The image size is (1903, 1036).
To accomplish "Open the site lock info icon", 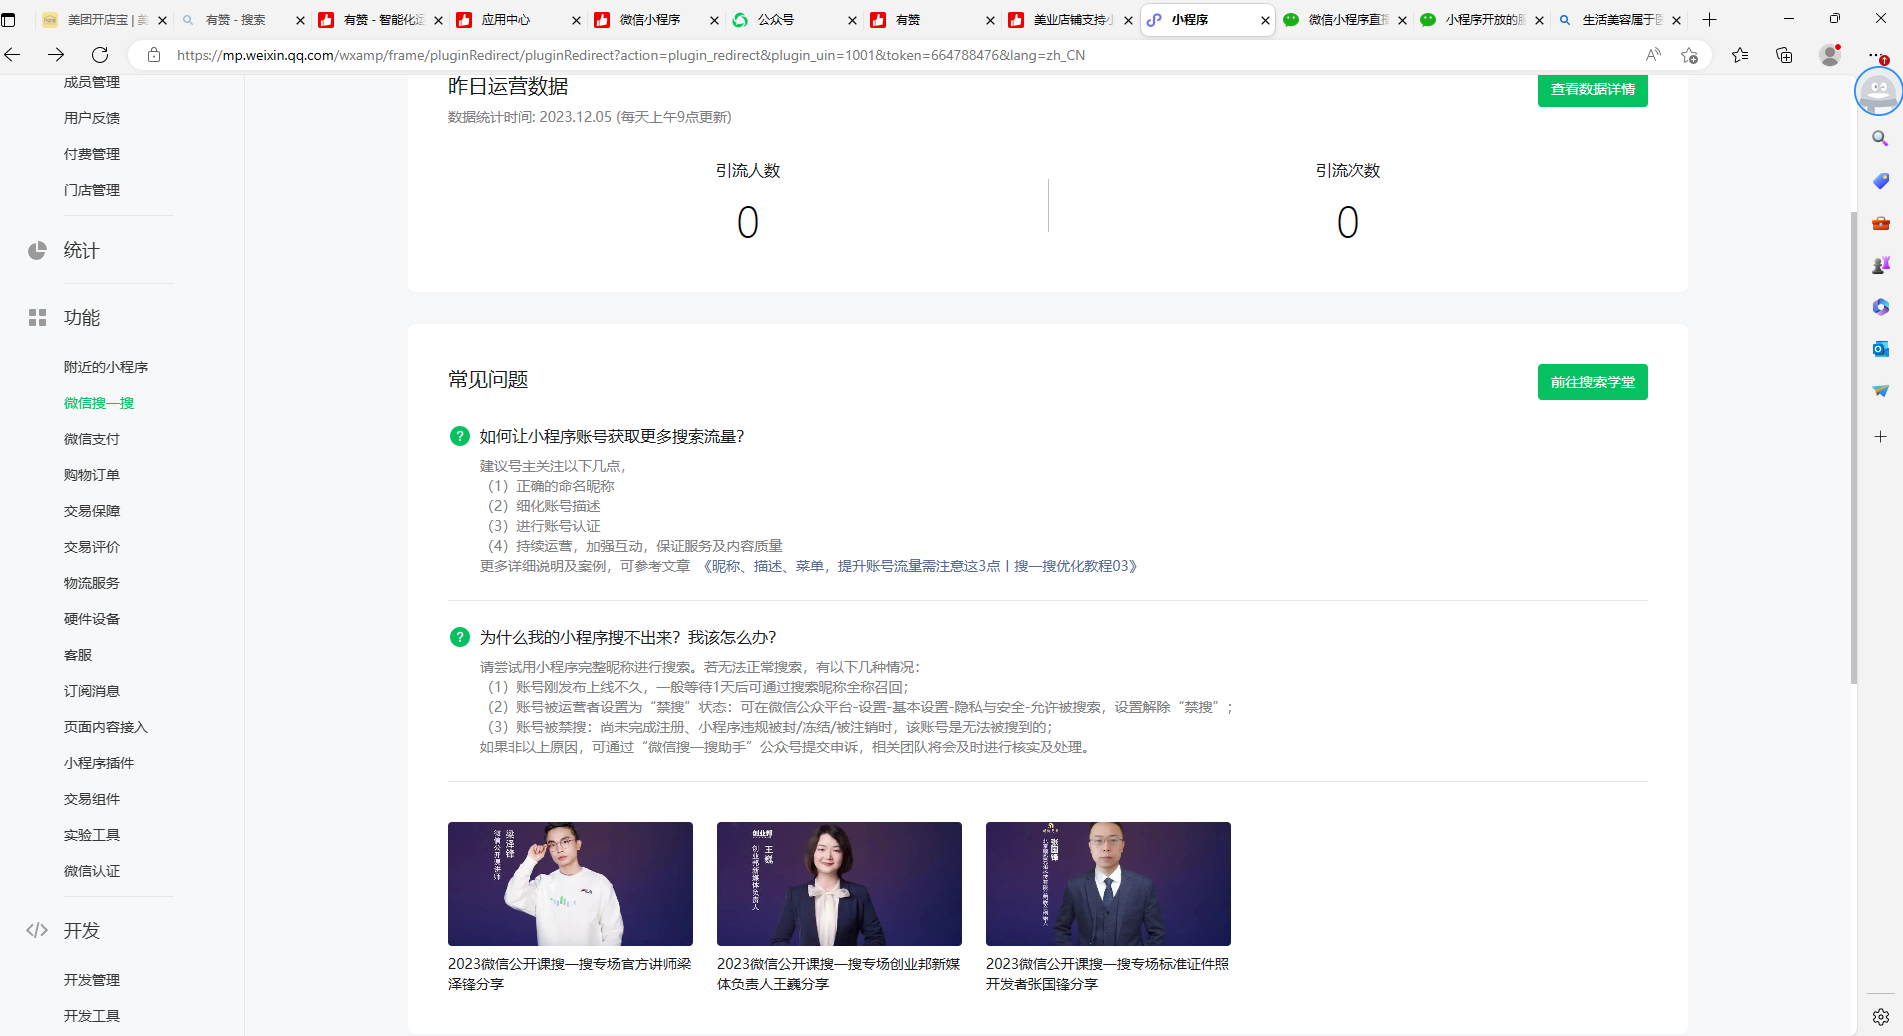I will [154, 55].
